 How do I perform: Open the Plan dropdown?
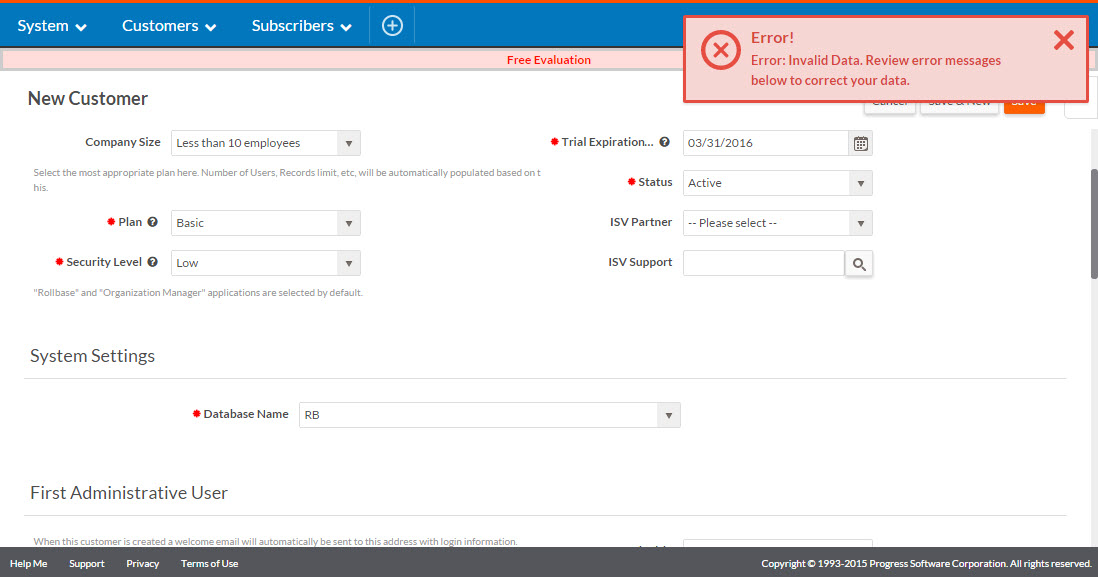click(x=265, y=223)
